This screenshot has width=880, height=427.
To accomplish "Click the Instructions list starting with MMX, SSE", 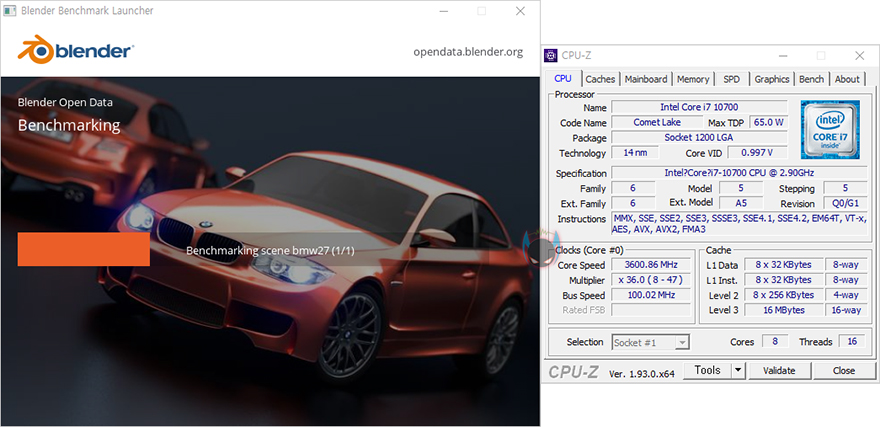I will click(x=739, y=224).
